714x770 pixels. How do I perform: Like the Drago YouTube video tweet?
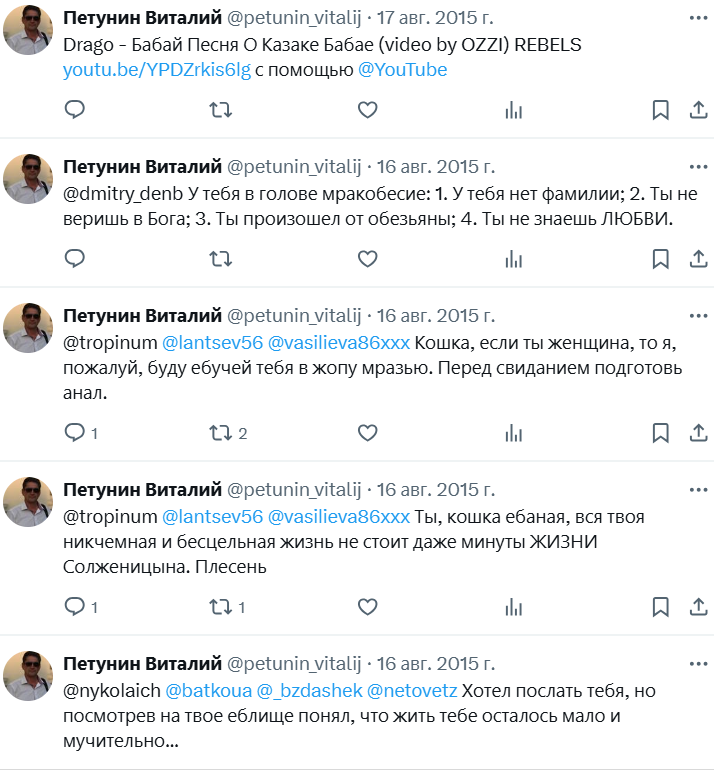tap(367, 110)
